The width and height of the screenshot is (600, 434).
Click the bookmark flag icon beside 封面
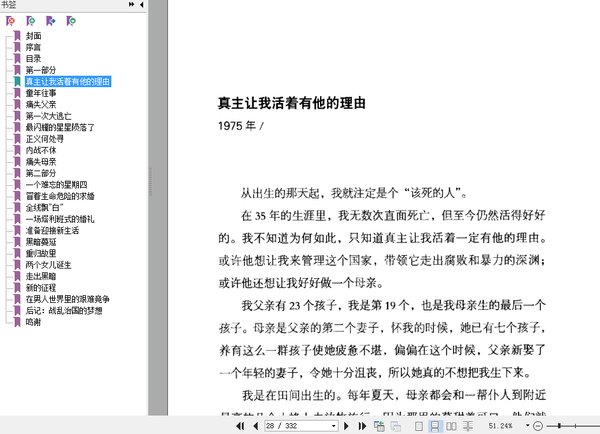17,36
